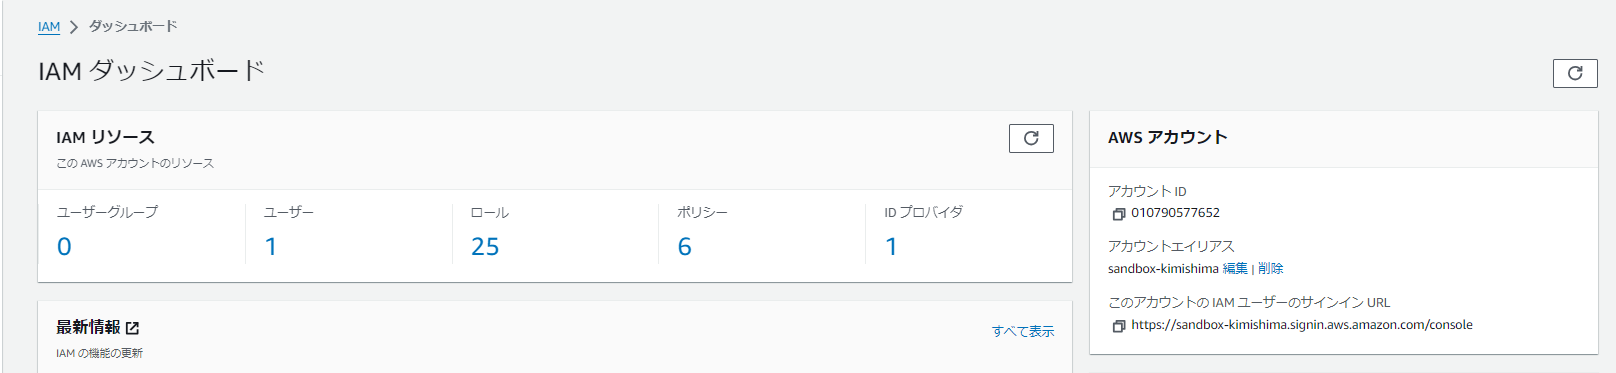Click the 最新情報 heading
This screenshot has width=1616, height=373.
[x=88, y=327]
